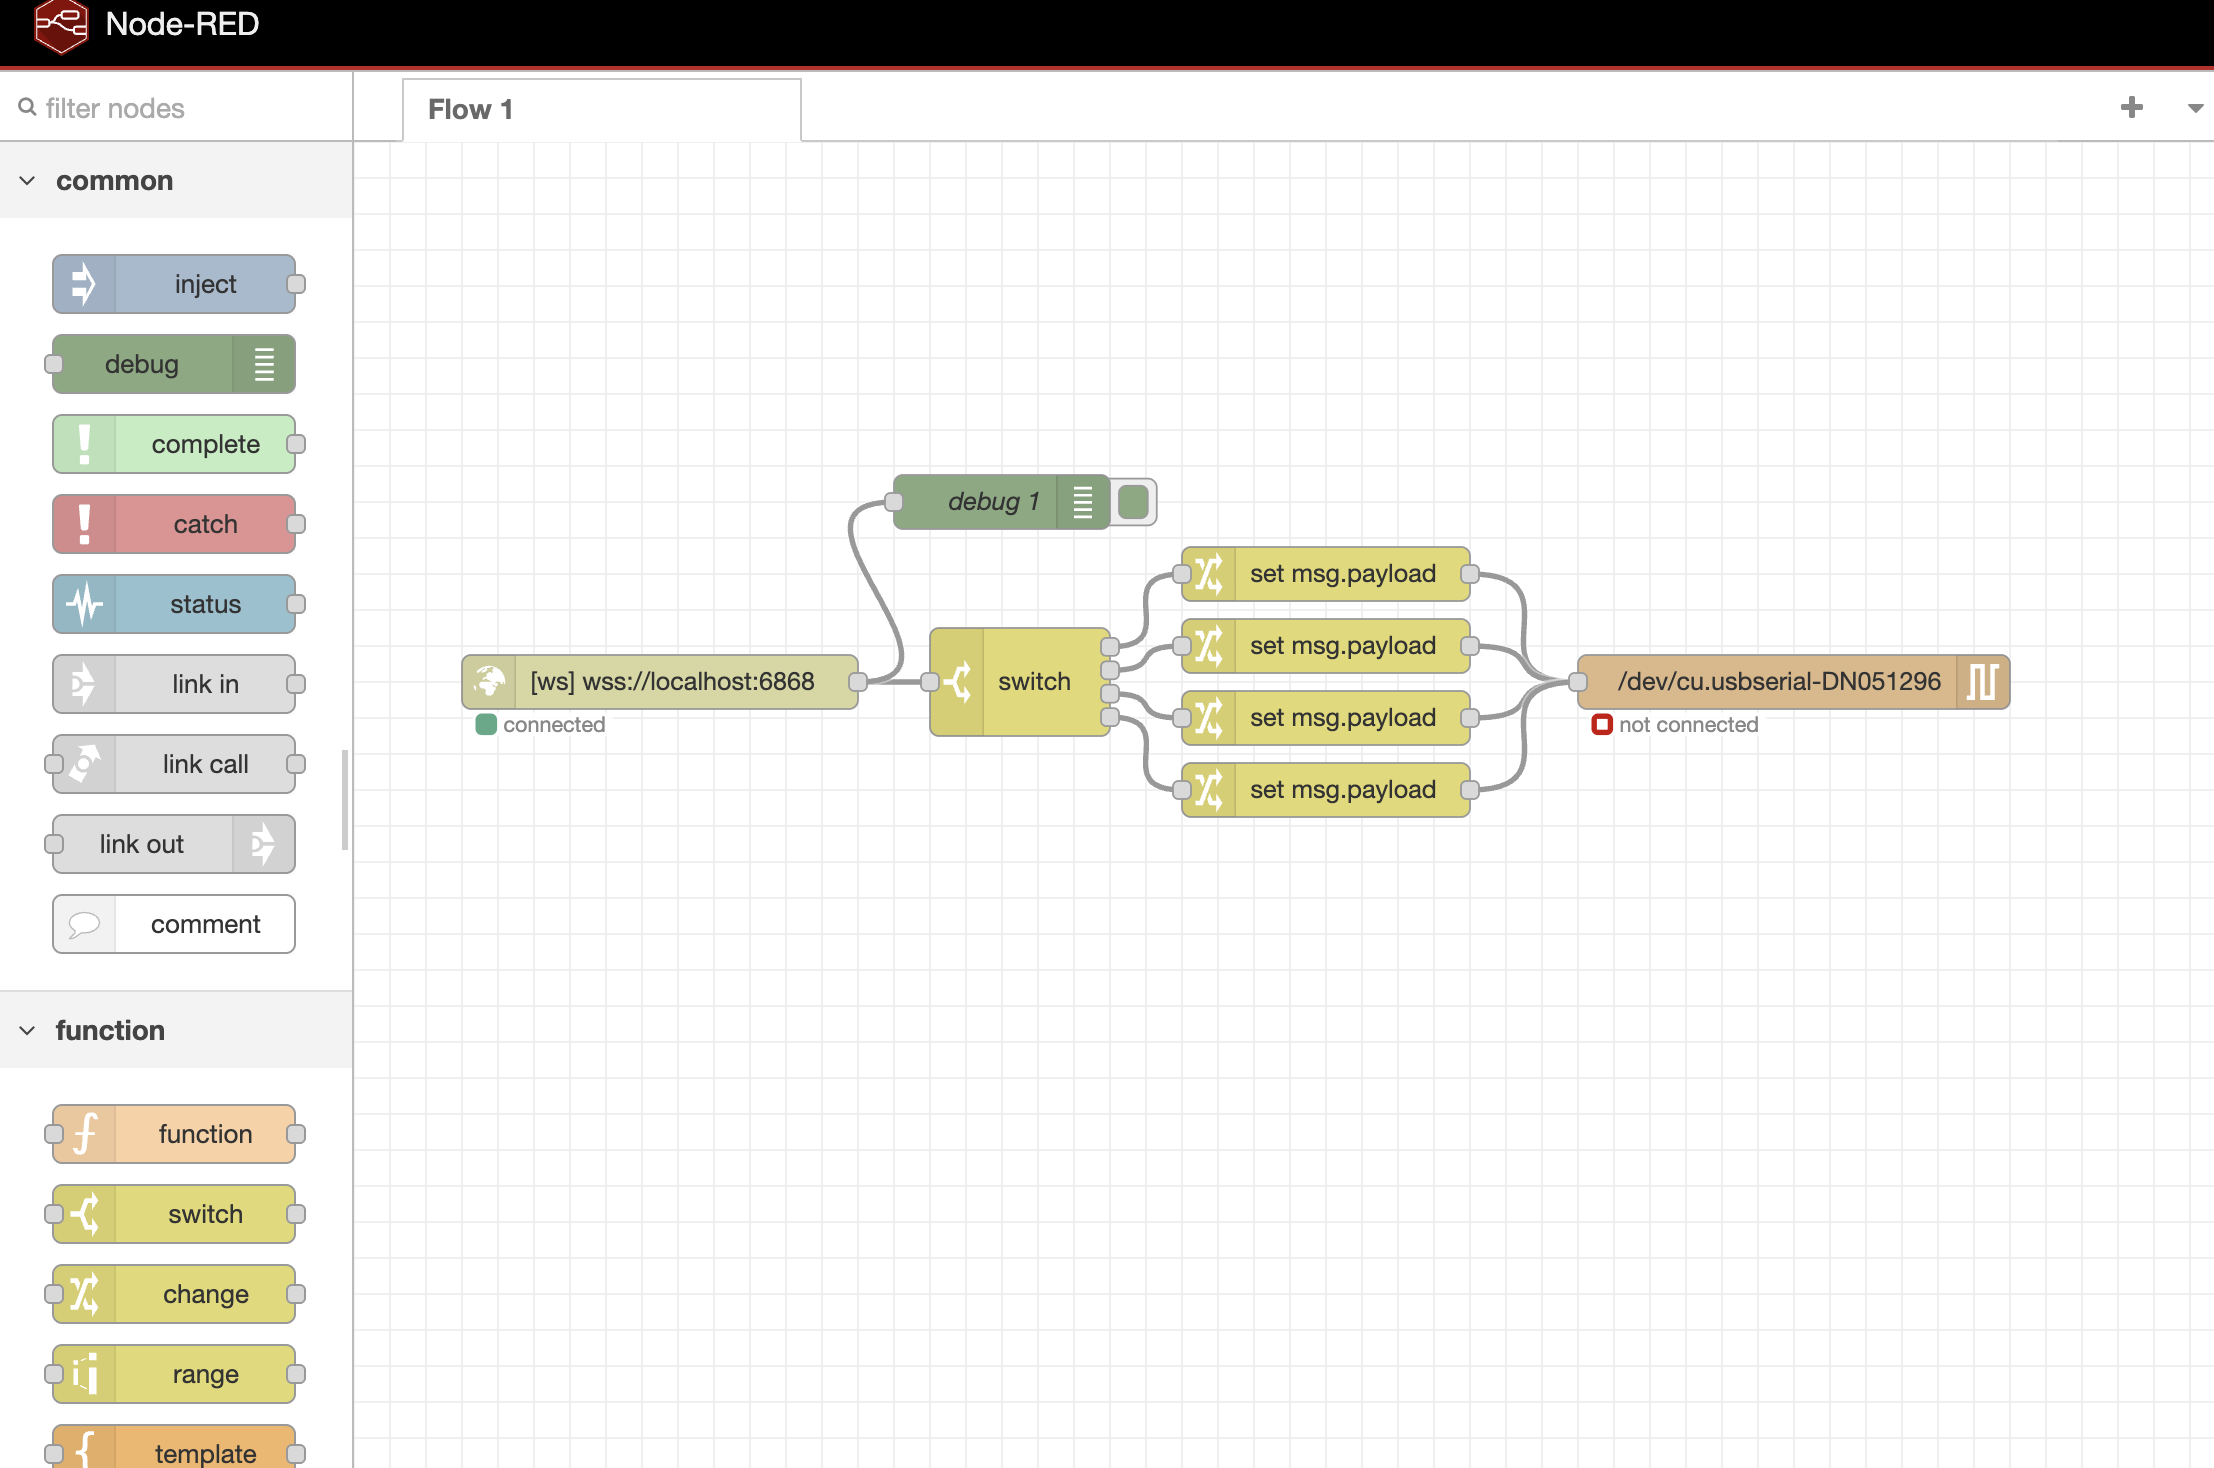The width and height of the screenshot is (2214, 1468).
Task: Click the status node pulse icon in palette
Action: coord(84,604)
